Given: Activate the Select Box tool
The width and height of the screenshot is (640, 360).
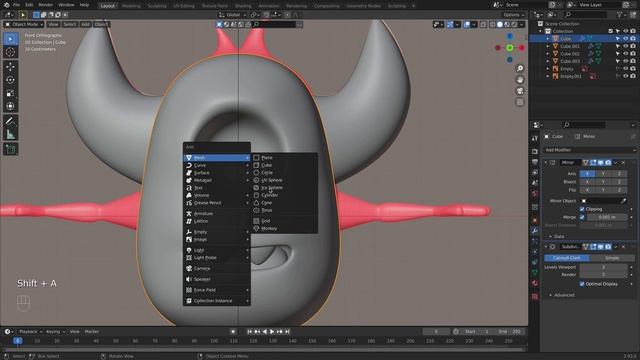Looking at the screenshot, I should (10, 39).
